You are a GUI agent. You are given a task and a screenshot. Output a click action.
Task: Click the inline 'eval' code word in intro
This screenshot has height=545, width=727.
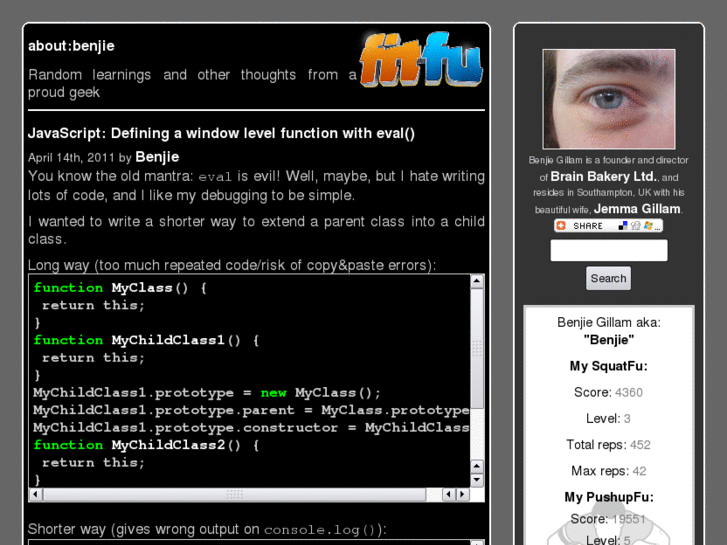click(x=215, y=177)
